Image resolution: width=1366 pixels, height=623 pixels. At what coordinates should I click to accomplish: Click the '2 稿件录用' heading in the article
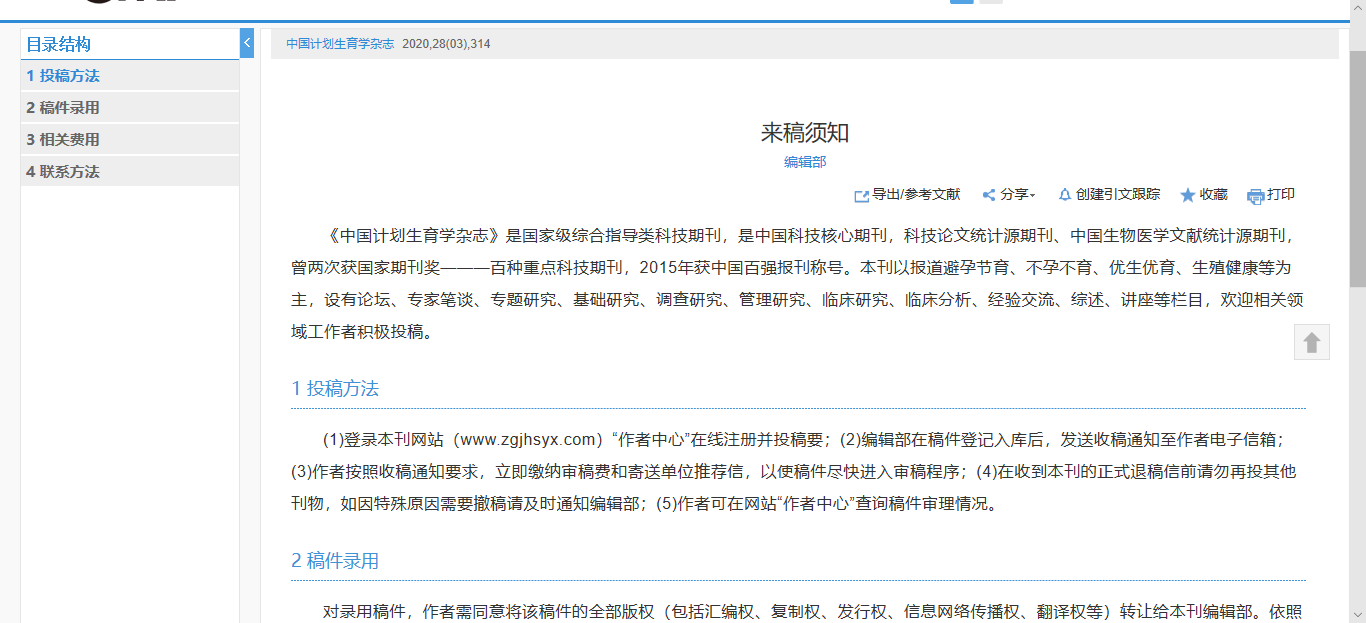335,561
